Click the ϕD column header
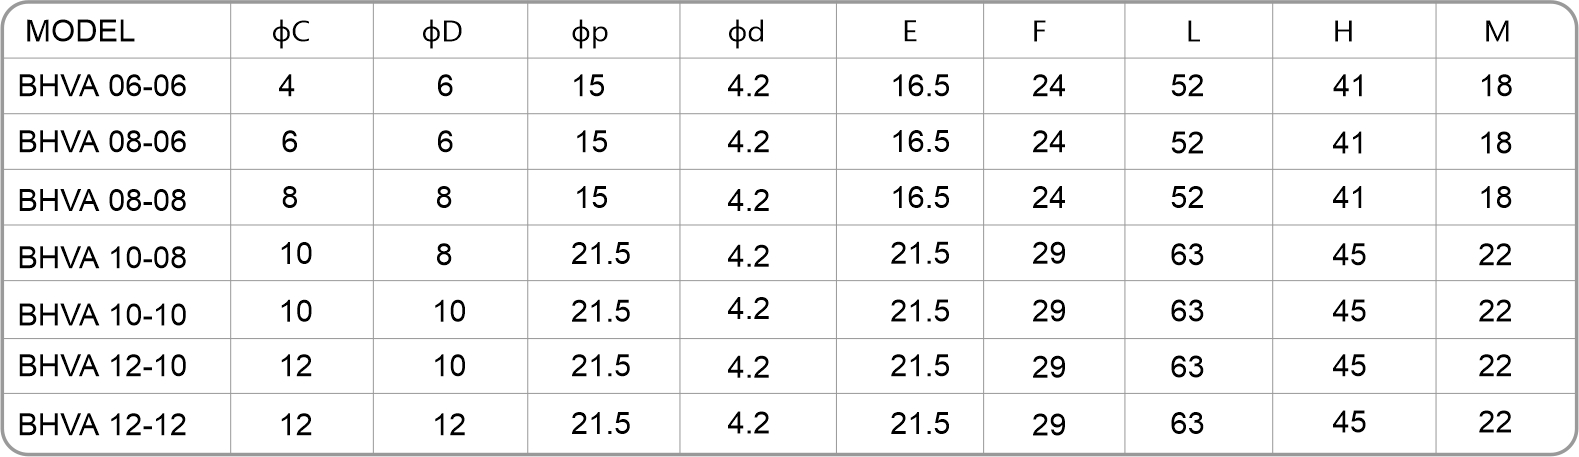This screenshot has height=457, width=1579. 441,33
